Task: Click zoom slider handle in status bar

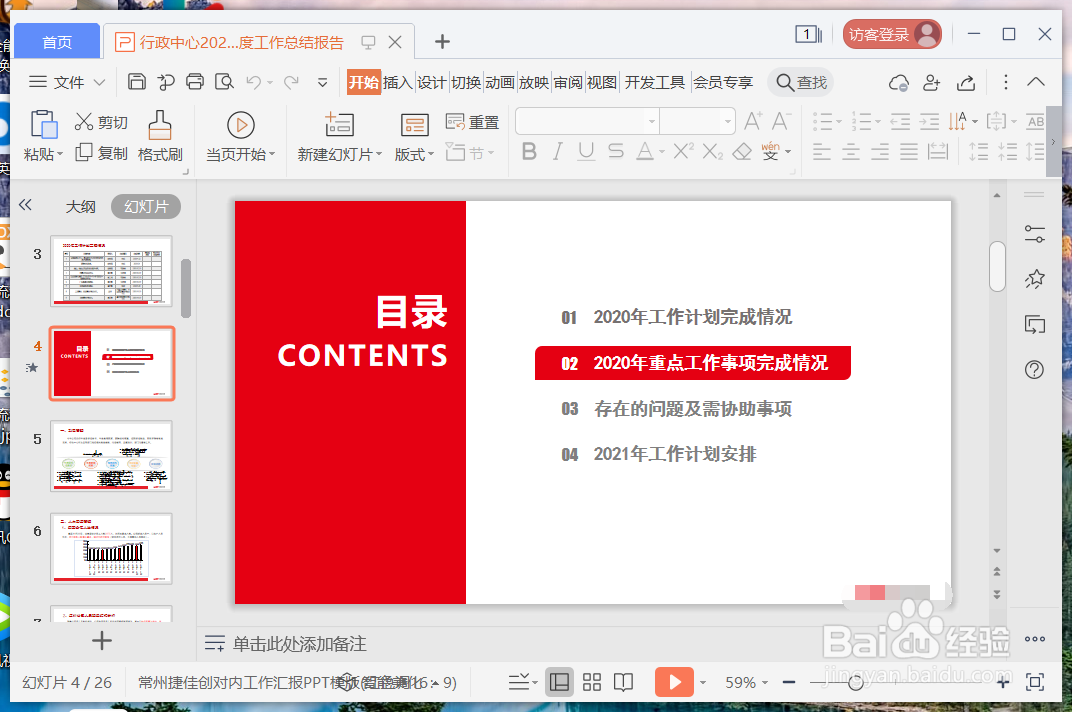Action: [x=855, y=682]
